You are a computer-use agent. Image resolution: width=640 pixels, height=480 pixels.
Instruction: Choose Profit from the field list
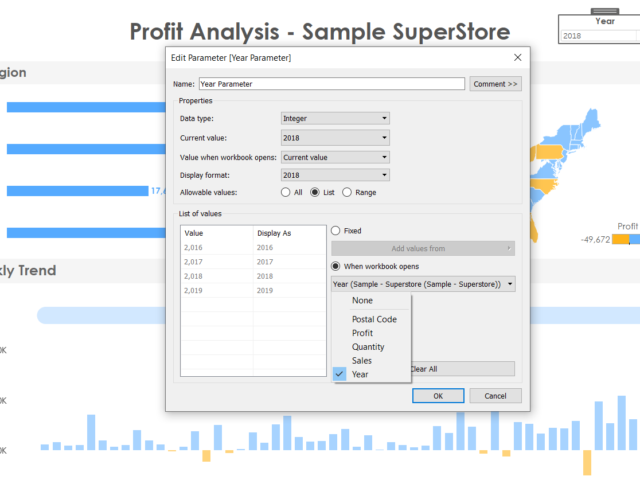pyautogui.click(x=362, y=333)
